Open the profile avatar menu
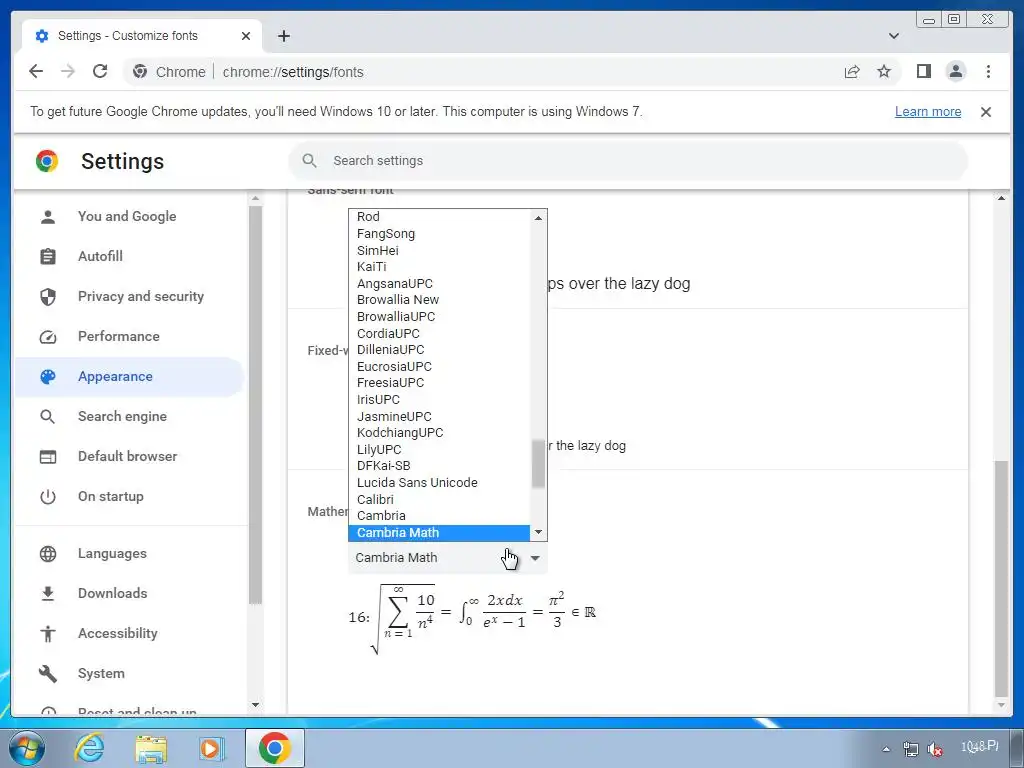The height and width of the screenshot is (768, 1024). pyautogui.click(x=955, y=71)
